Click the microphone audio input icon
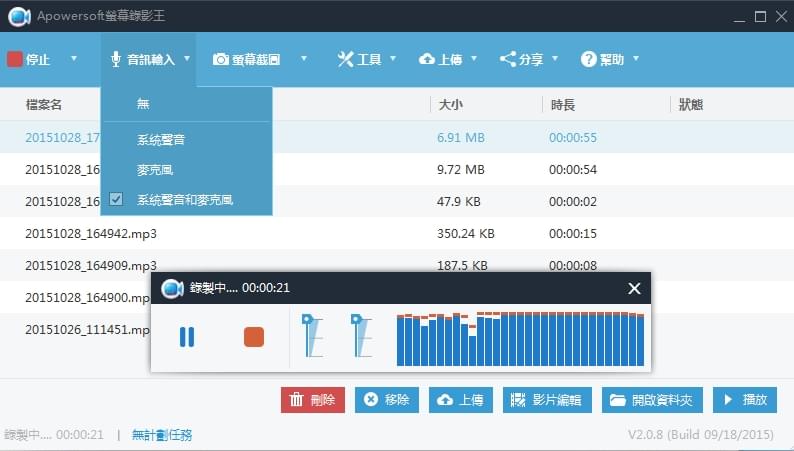This screenshot has height=451, width=794. 116,59
